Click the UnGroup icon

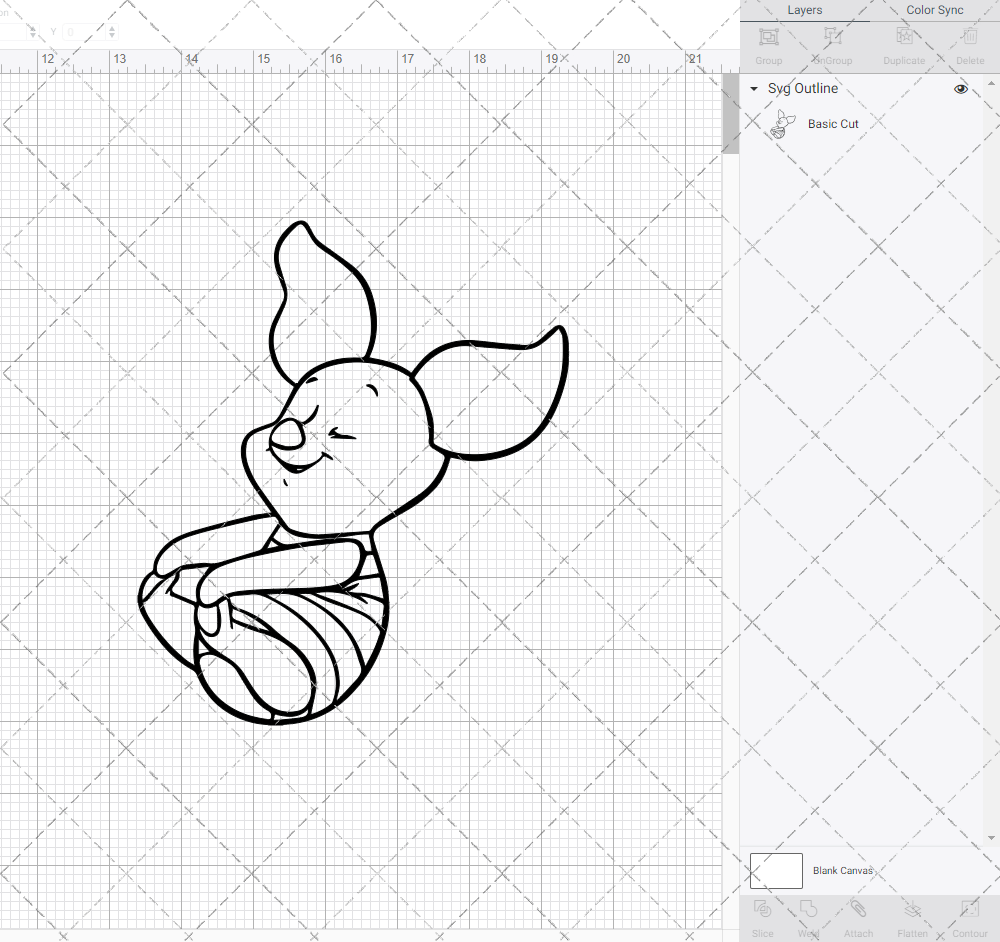click(832, 36)
